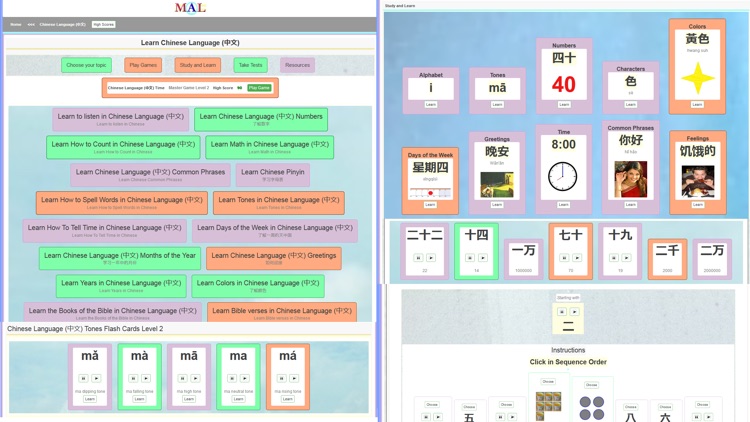Pause audio on the ma neutral tone card
This screenshot has width=750, height=422.
click(x=232, y=378)
